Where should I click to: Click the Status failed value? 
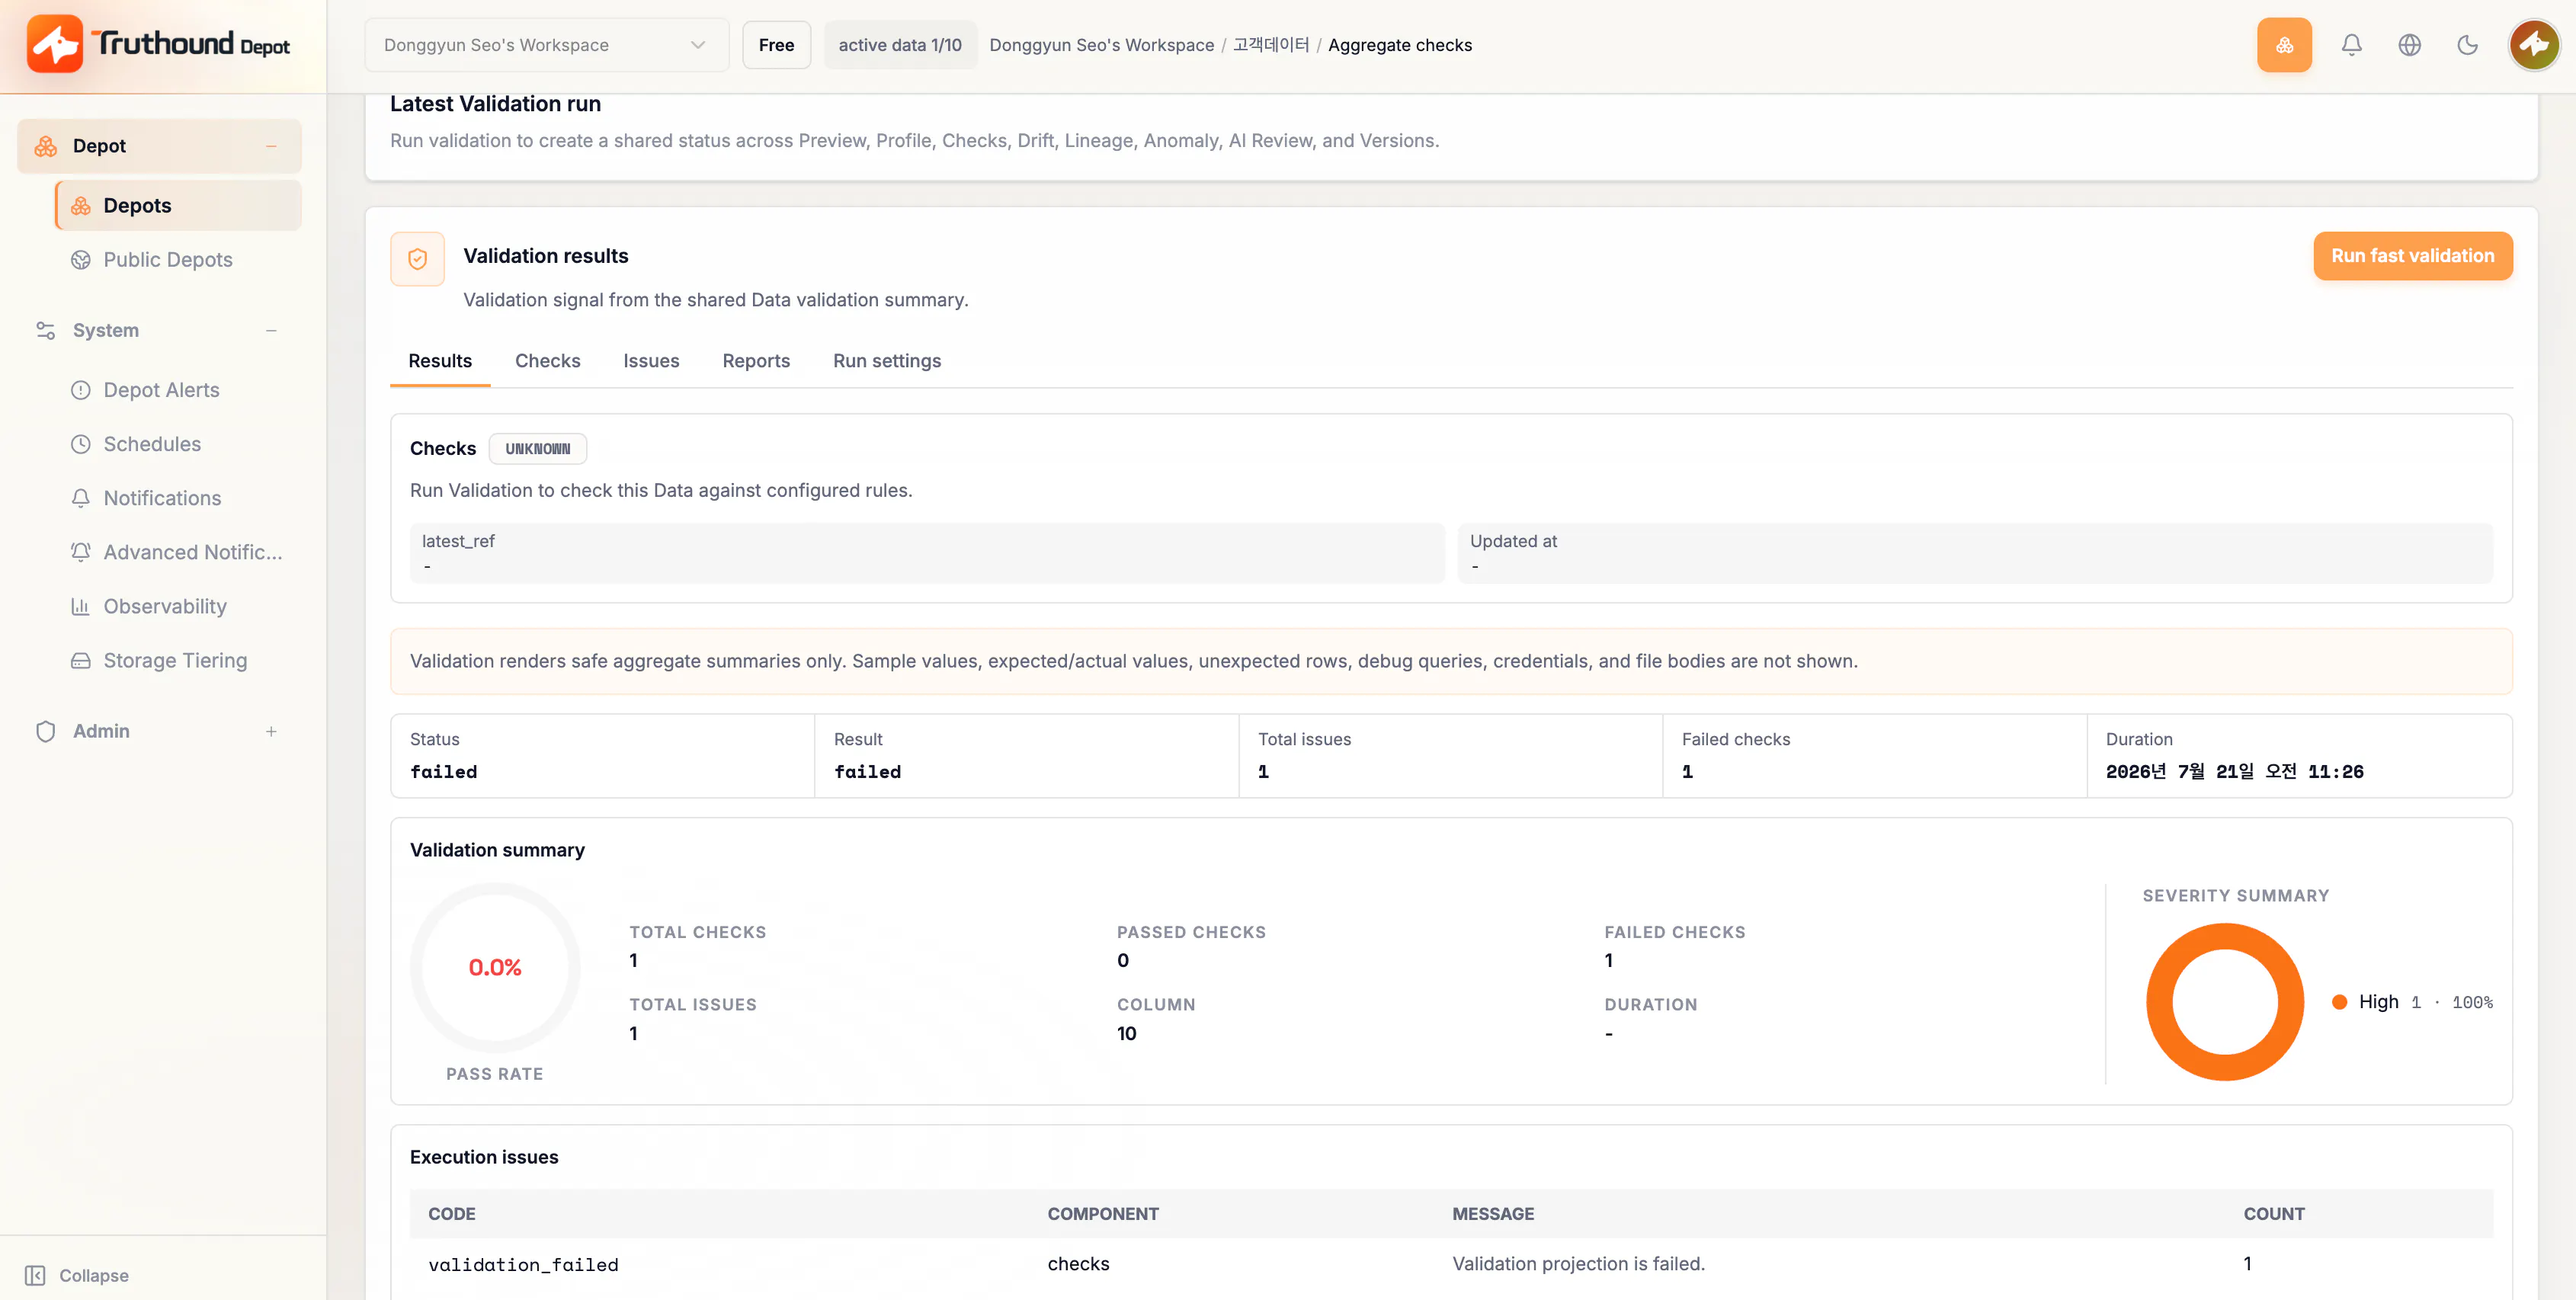[443, 772]
